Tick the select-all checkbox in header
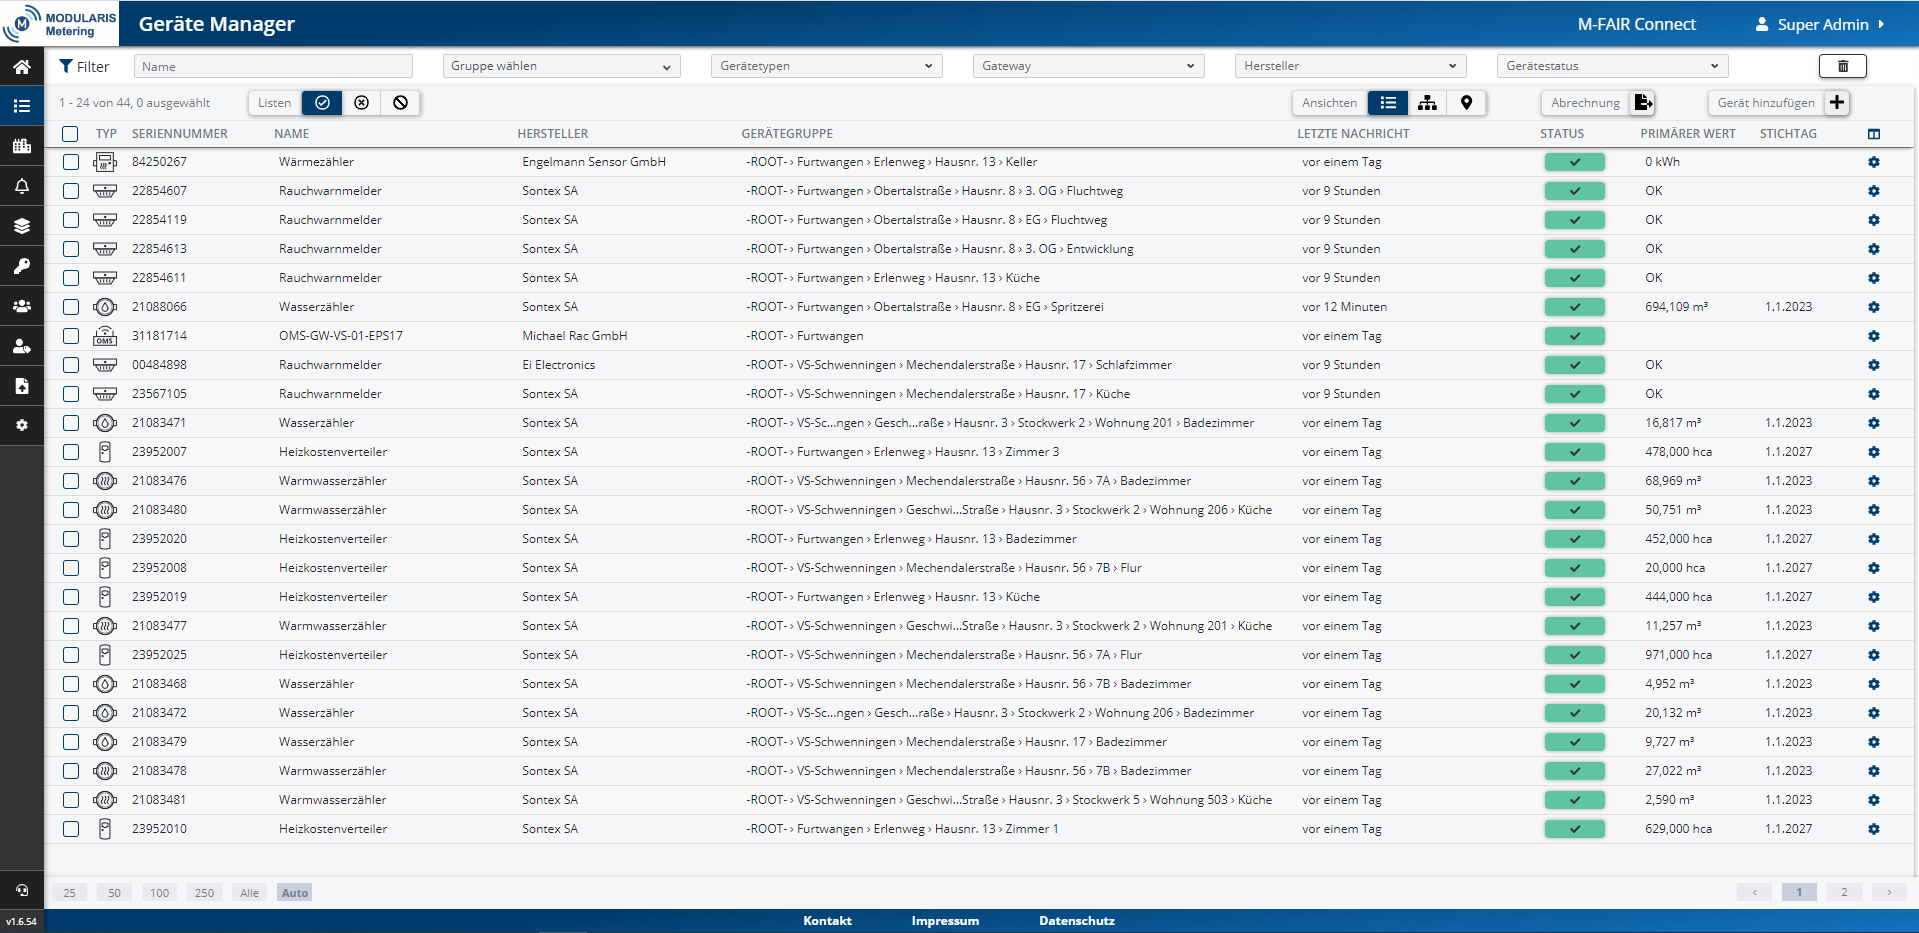The width and height of the screenshot is (1919, 933). (x=70, y=134)
